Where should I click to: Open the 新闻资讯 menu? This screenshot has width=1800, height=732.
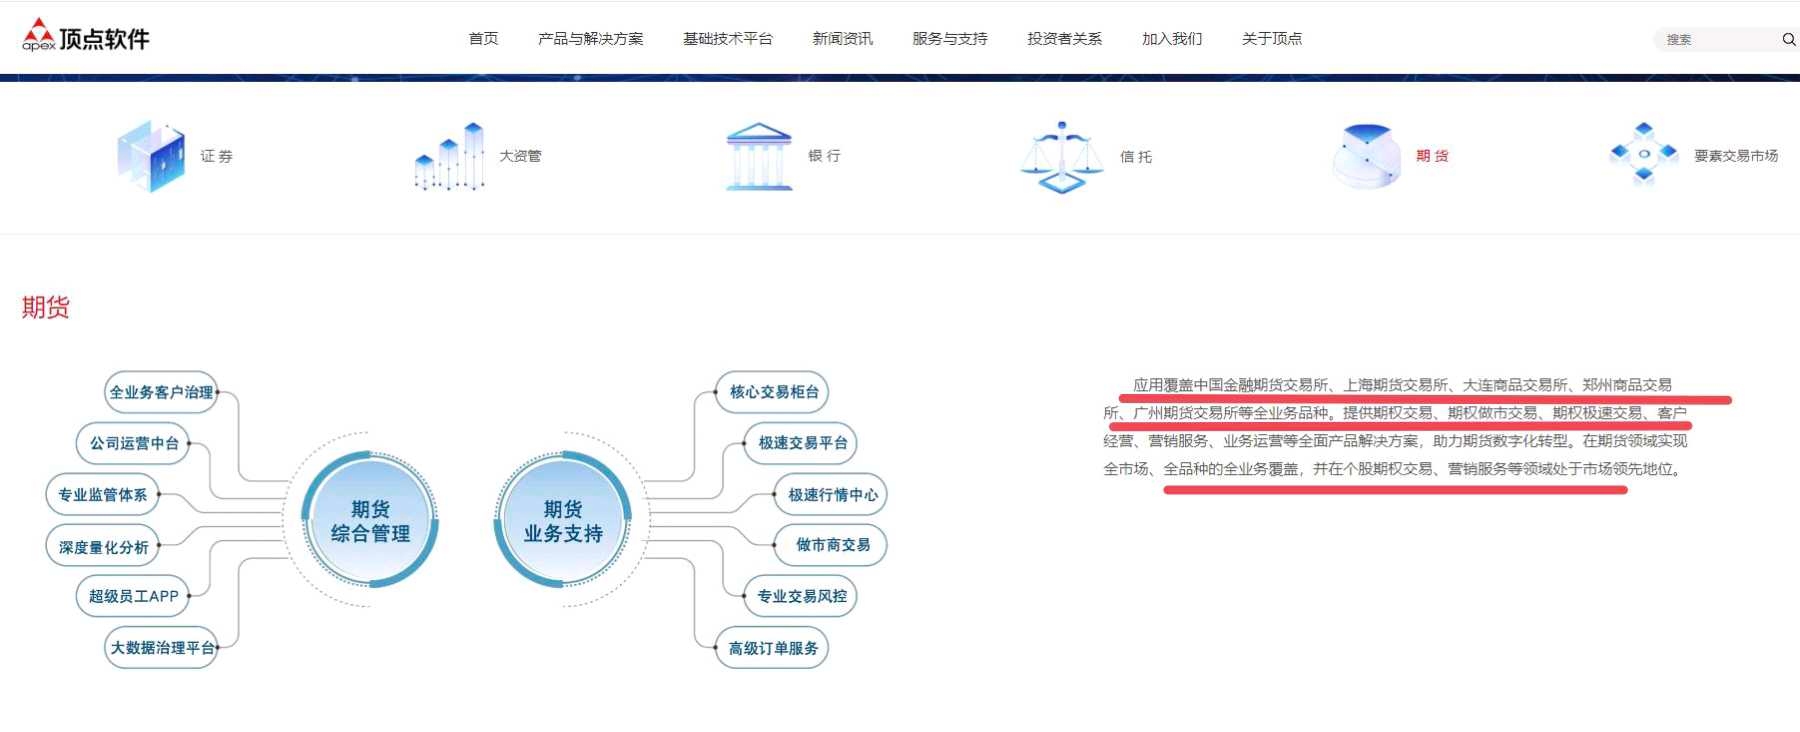click(x=842, y=39)
